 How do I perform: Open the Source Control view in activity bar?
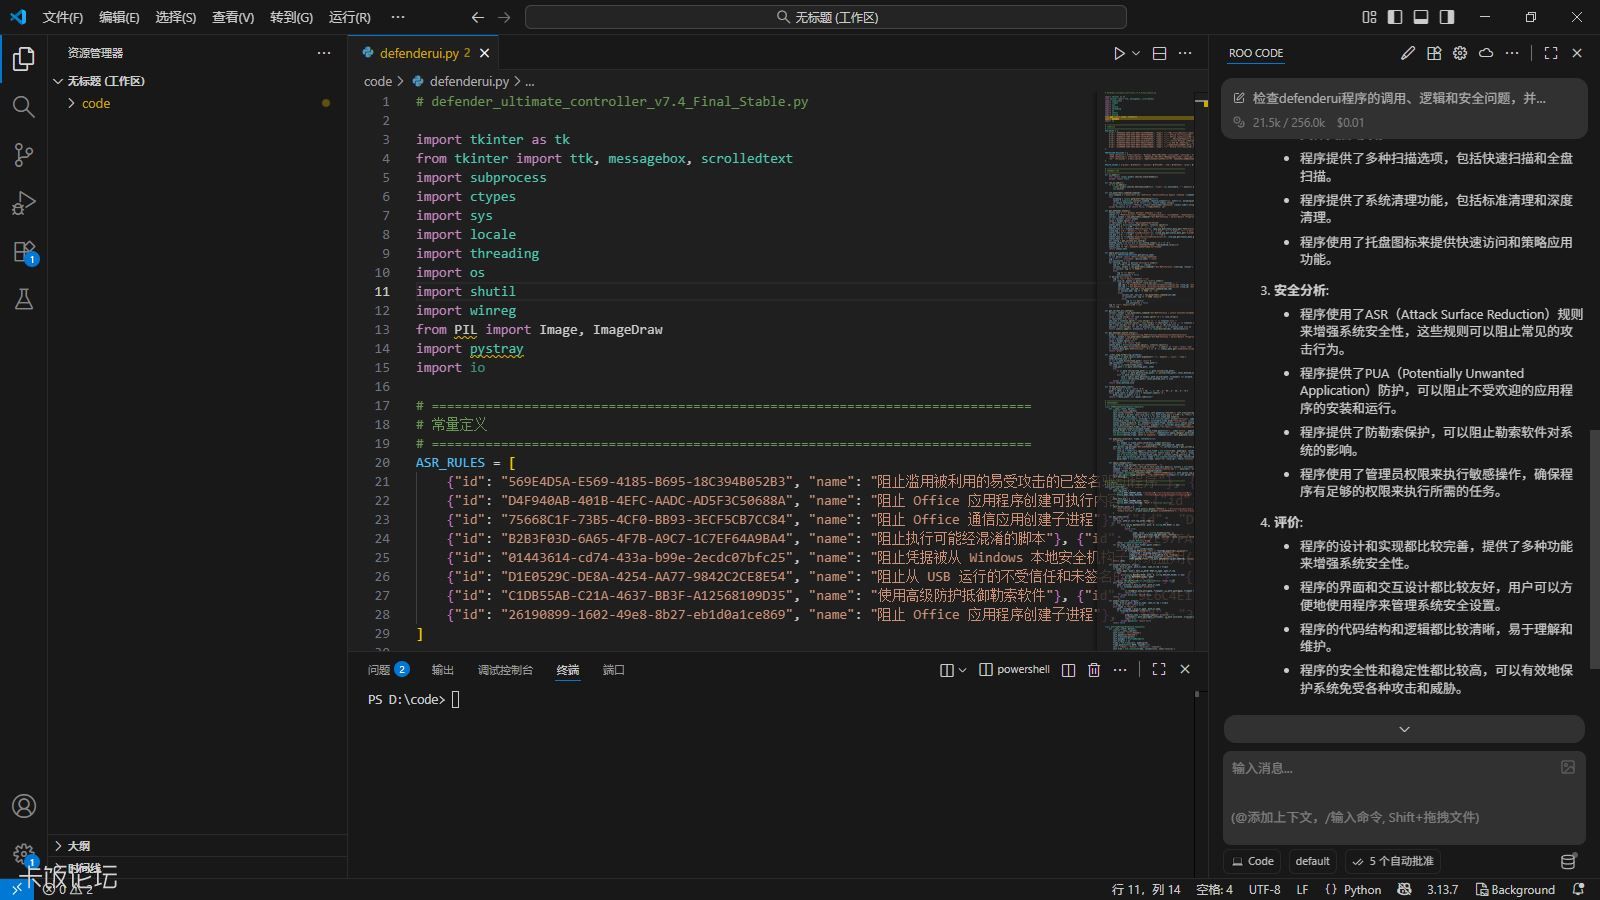pos(24,155)
